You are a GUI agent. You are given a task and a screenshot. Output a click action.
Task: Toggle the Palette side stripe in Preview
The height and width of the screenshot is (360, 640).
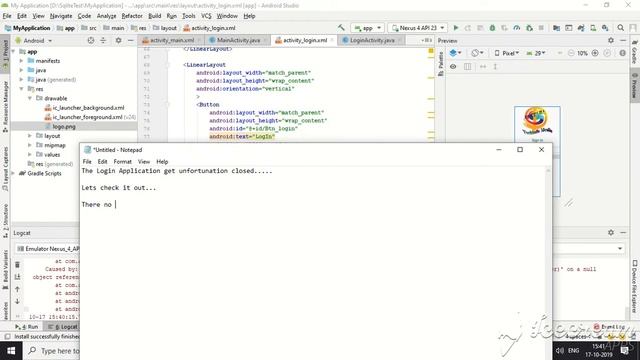point(441,64)
